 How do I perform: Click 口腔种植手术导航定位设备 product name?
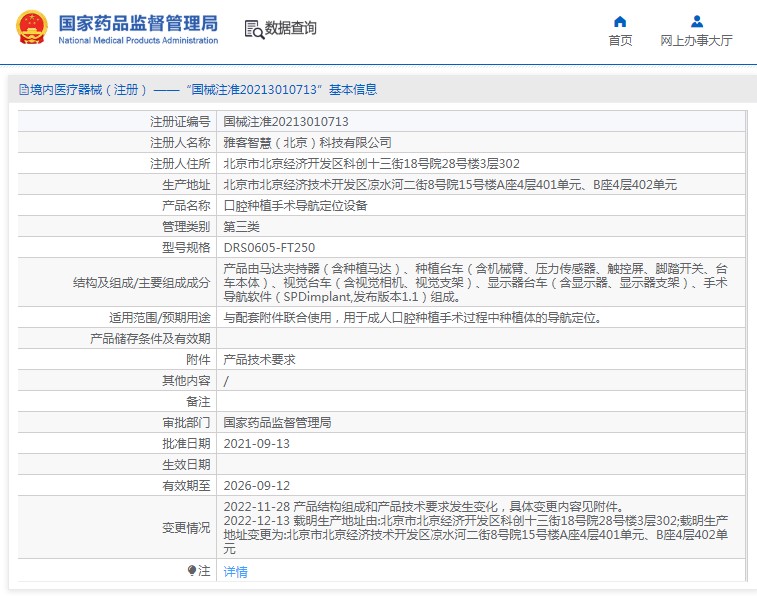(x=295, y=206)
